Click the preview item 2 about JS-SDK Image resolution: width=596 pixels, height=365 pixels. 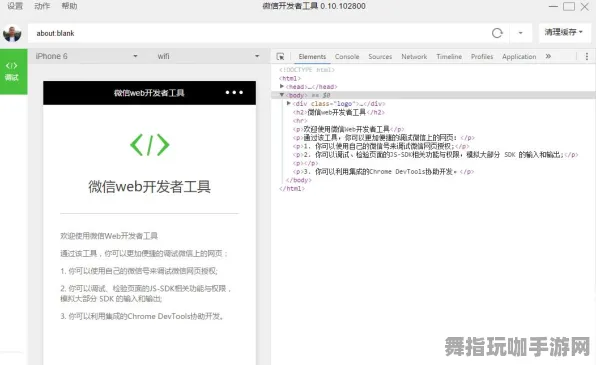[146, 293]
